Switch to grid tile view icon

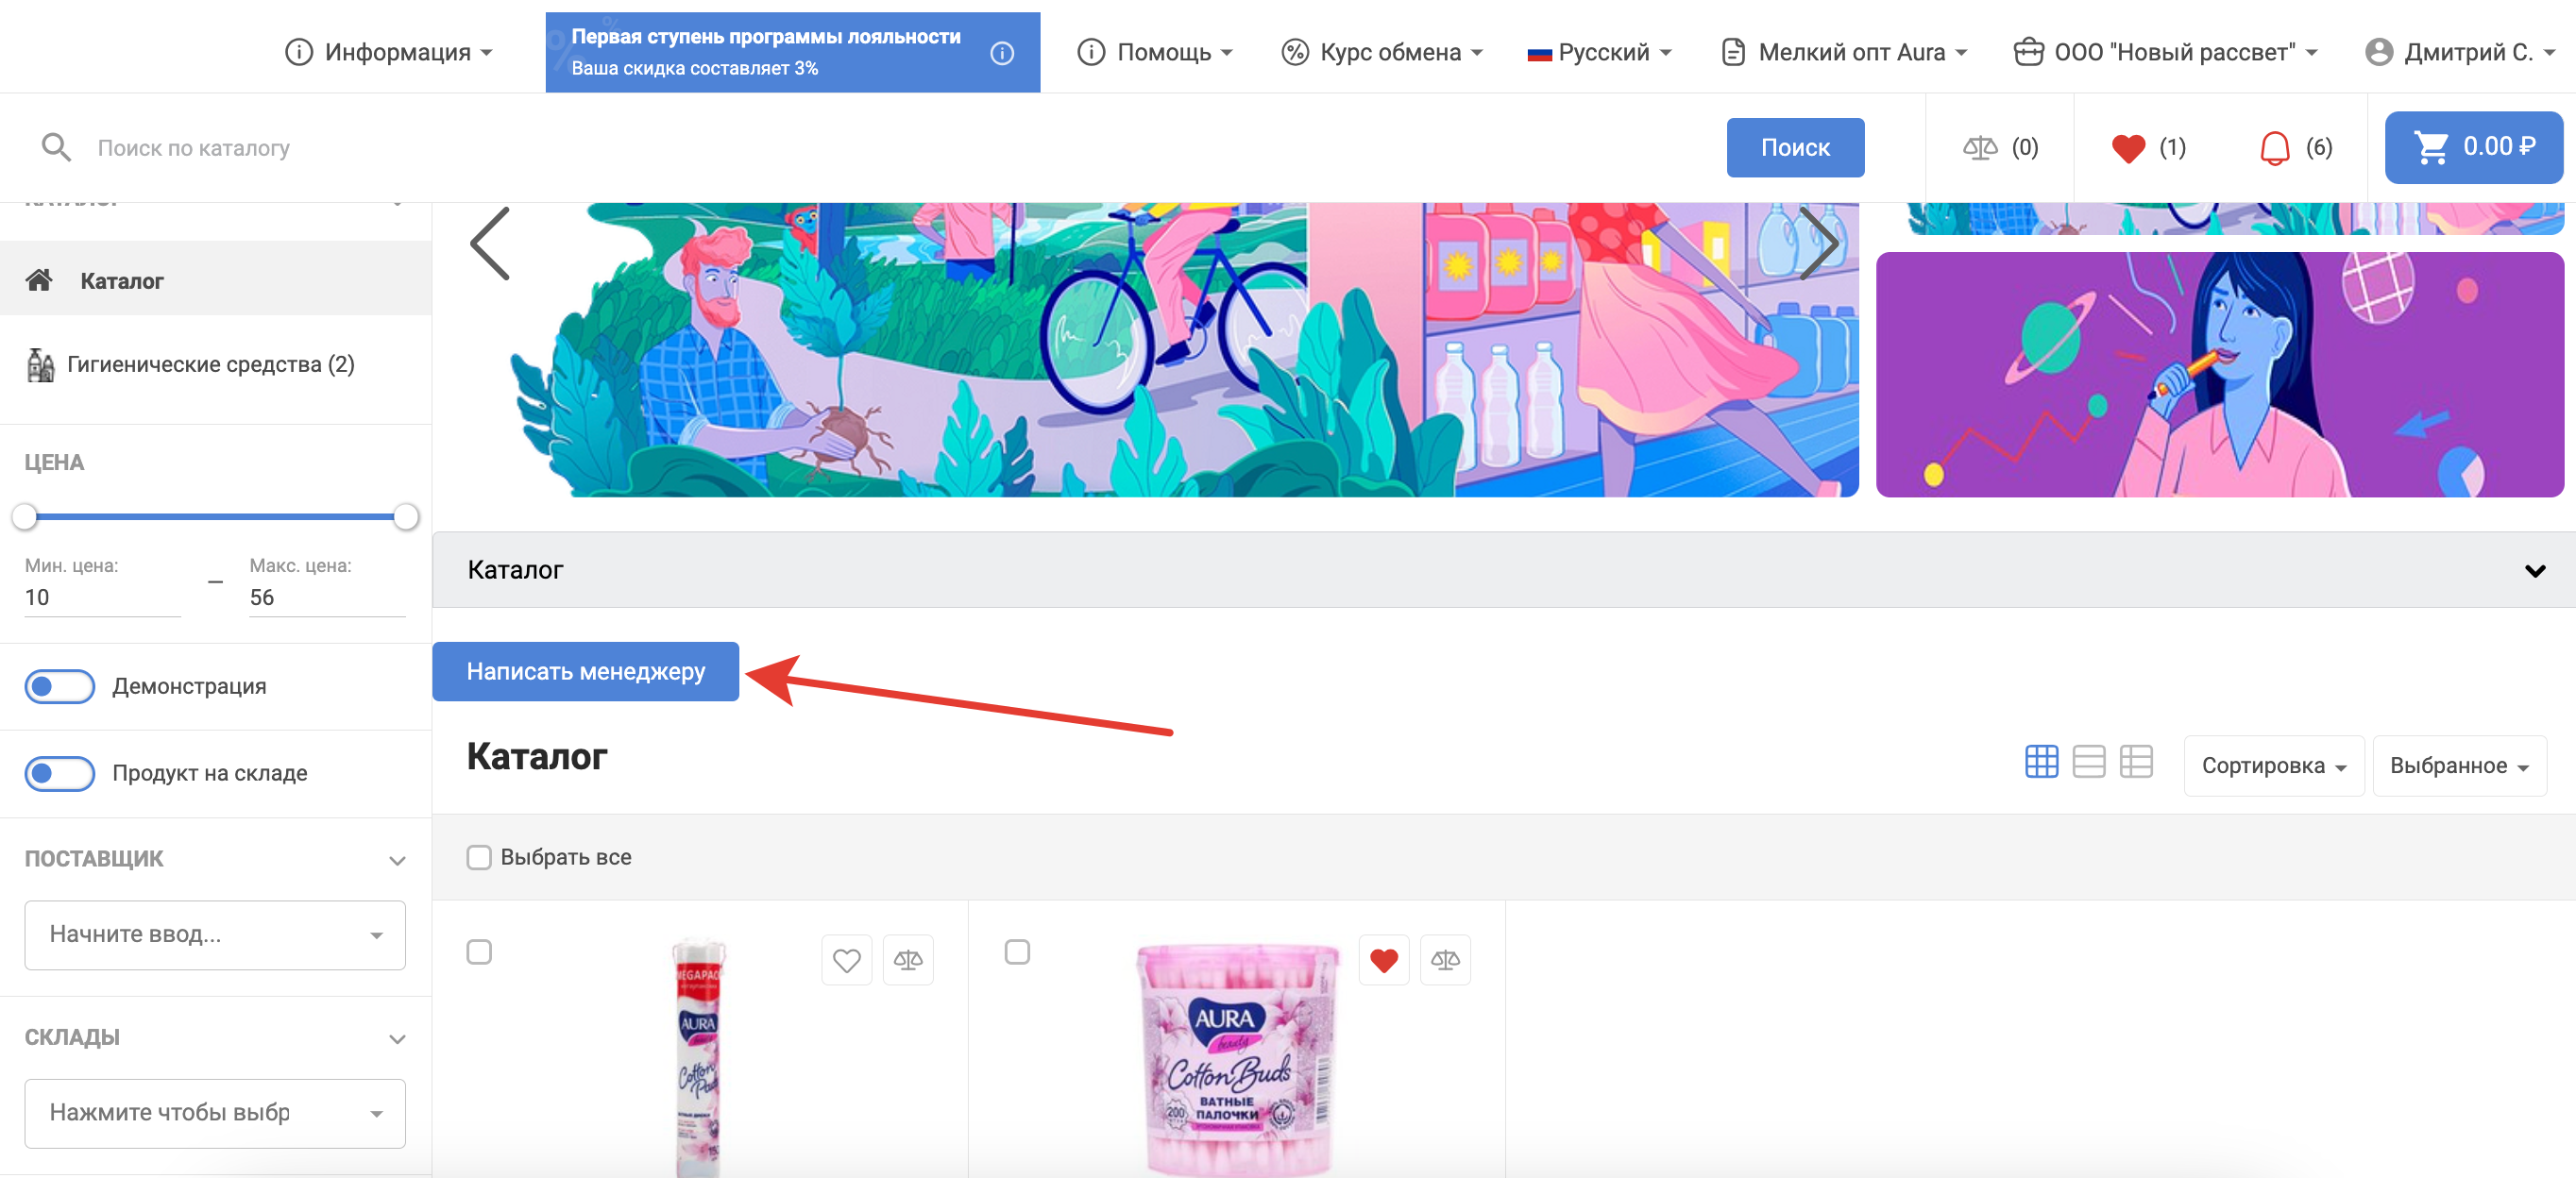tap(2041, 762)
